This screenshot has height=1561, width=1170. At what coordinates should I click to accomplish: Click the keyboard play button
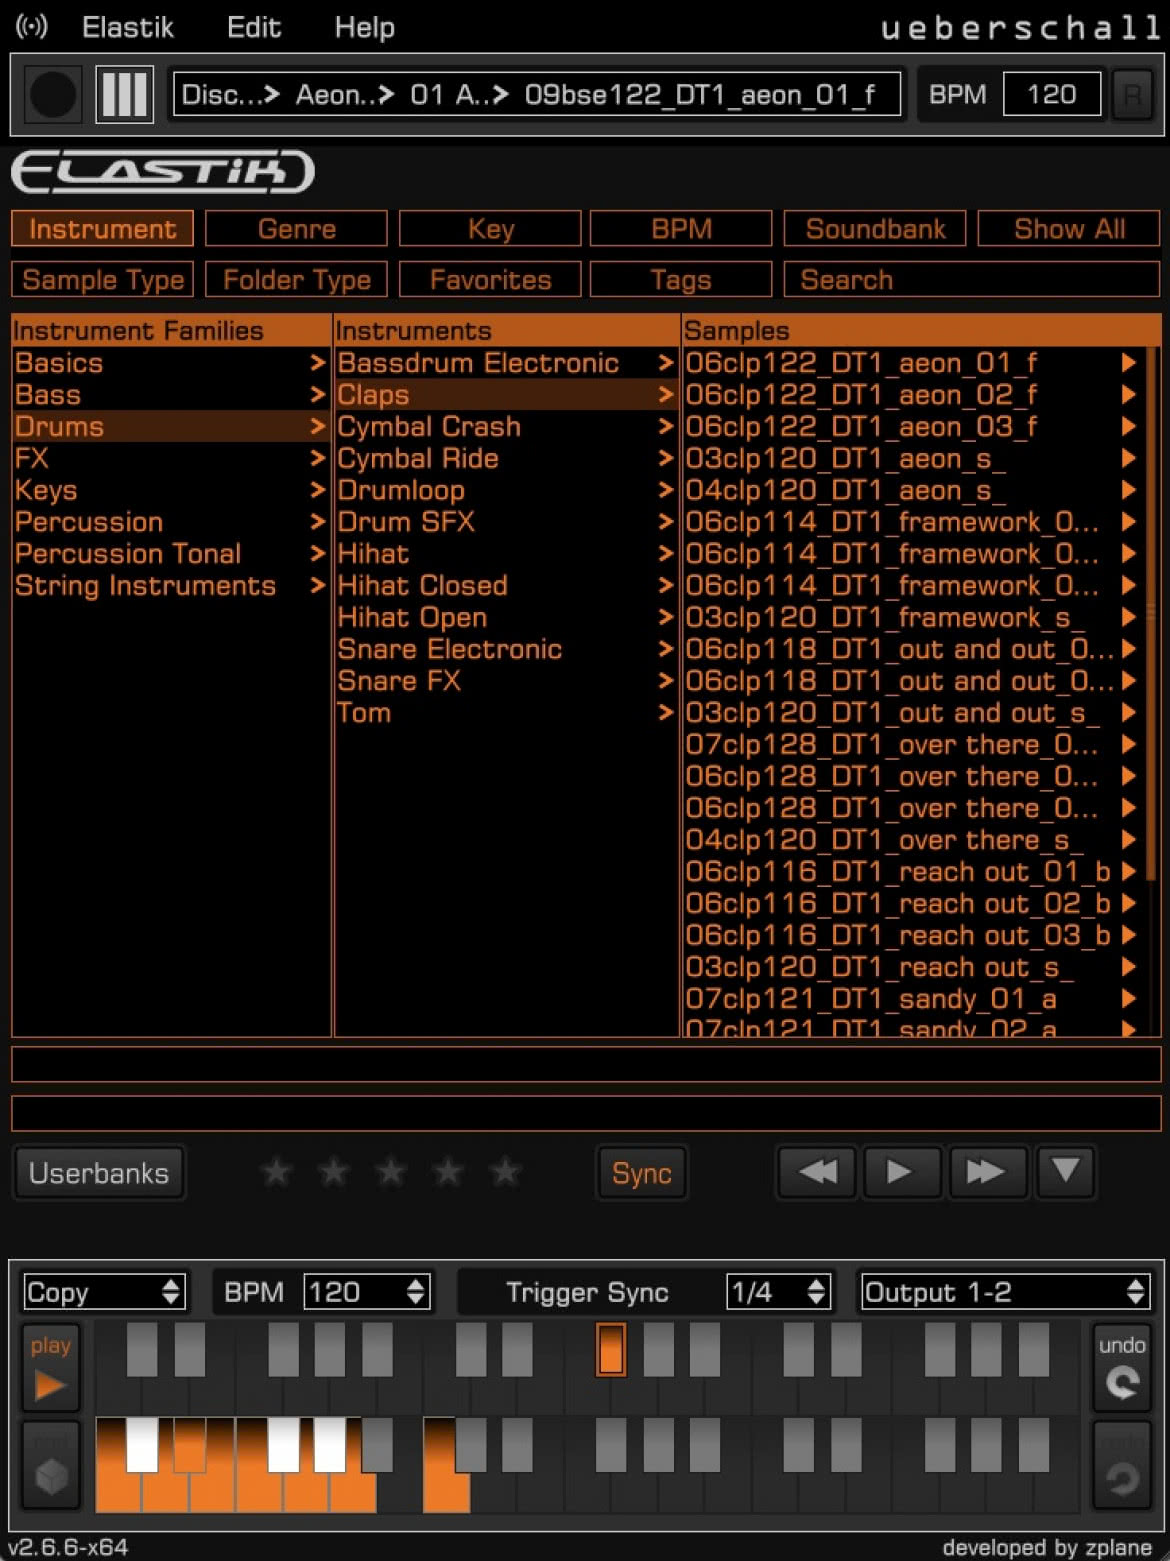[50, 1368]
